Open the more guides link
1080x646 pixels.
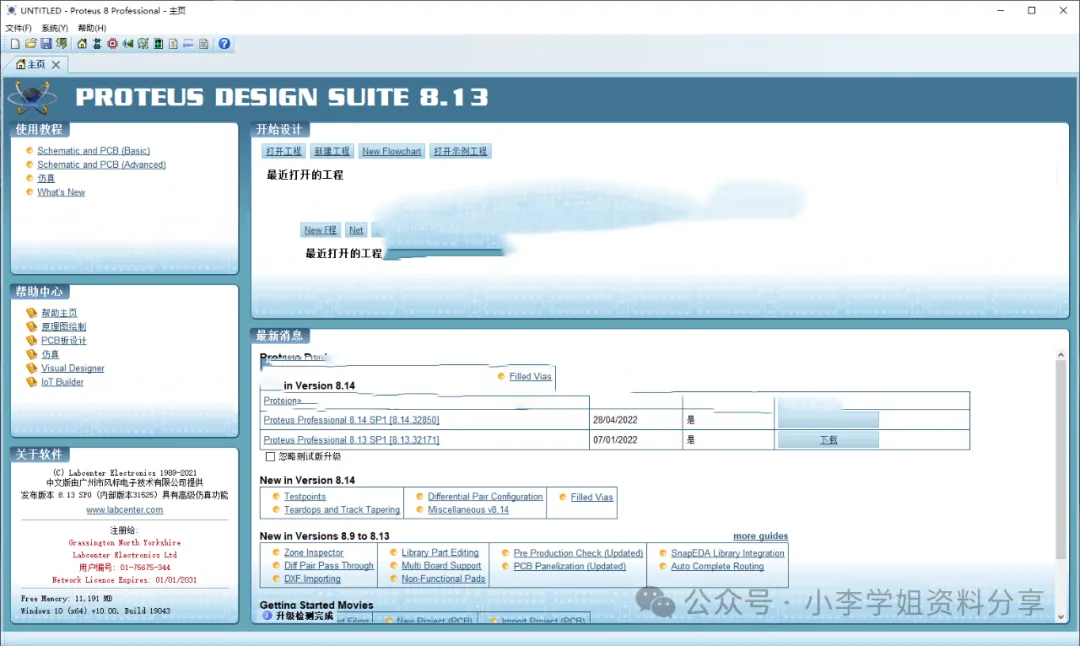[760, 536]
